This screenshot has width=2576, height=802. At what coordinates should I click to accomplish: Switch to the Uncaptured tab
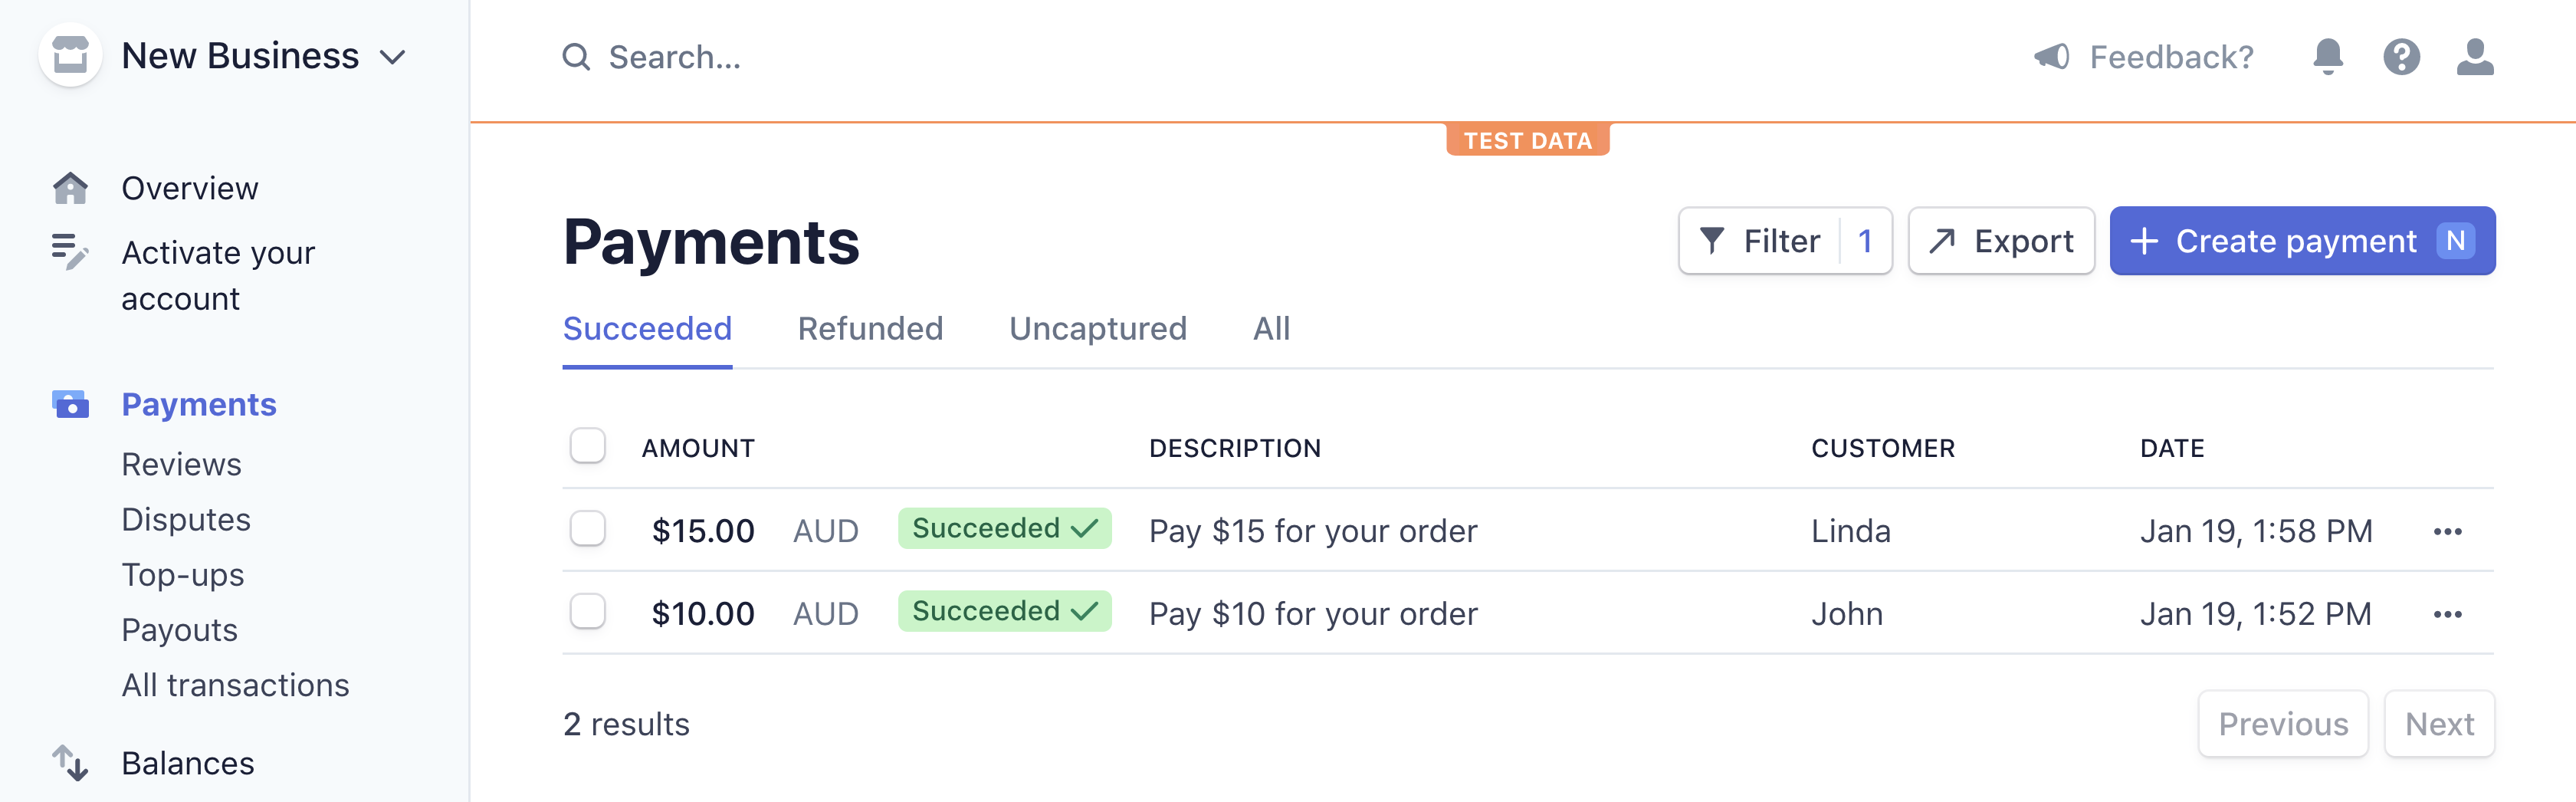coord(1097,329)
